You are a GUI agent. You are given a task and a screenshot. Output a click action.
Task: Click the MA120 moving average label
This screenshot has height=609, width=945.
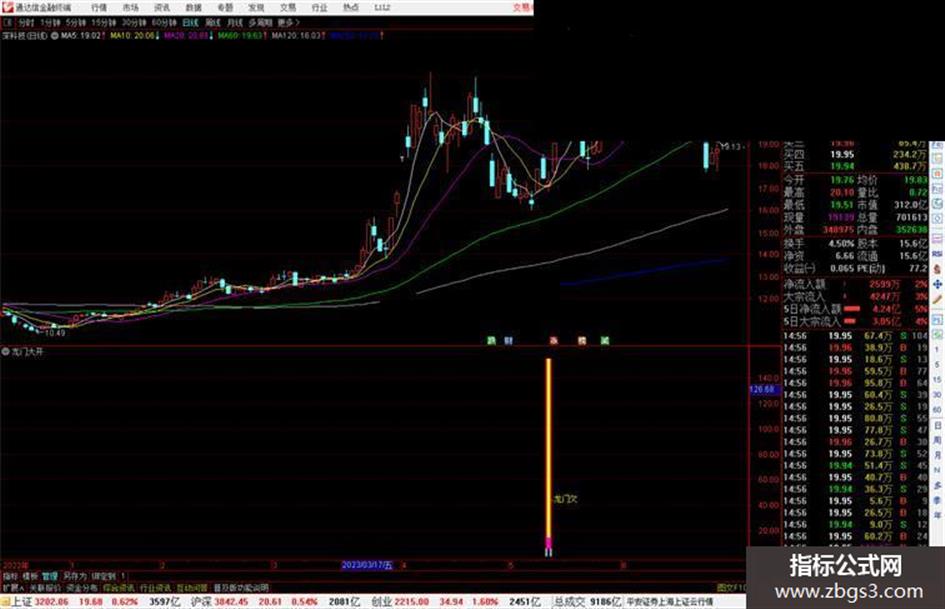click(x=296, y=36)
